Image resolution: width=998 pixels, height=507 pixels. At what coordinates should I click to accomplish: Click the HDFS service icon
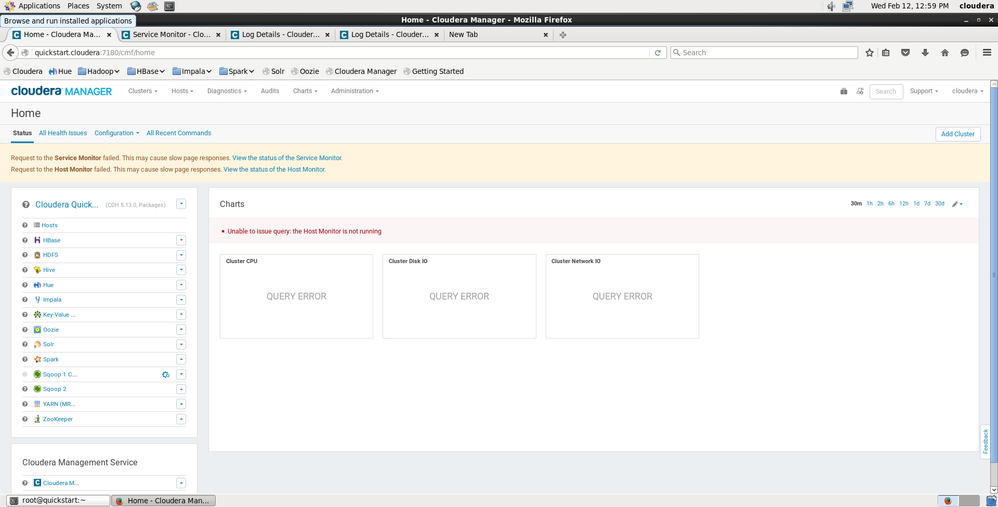coord(38,254)
